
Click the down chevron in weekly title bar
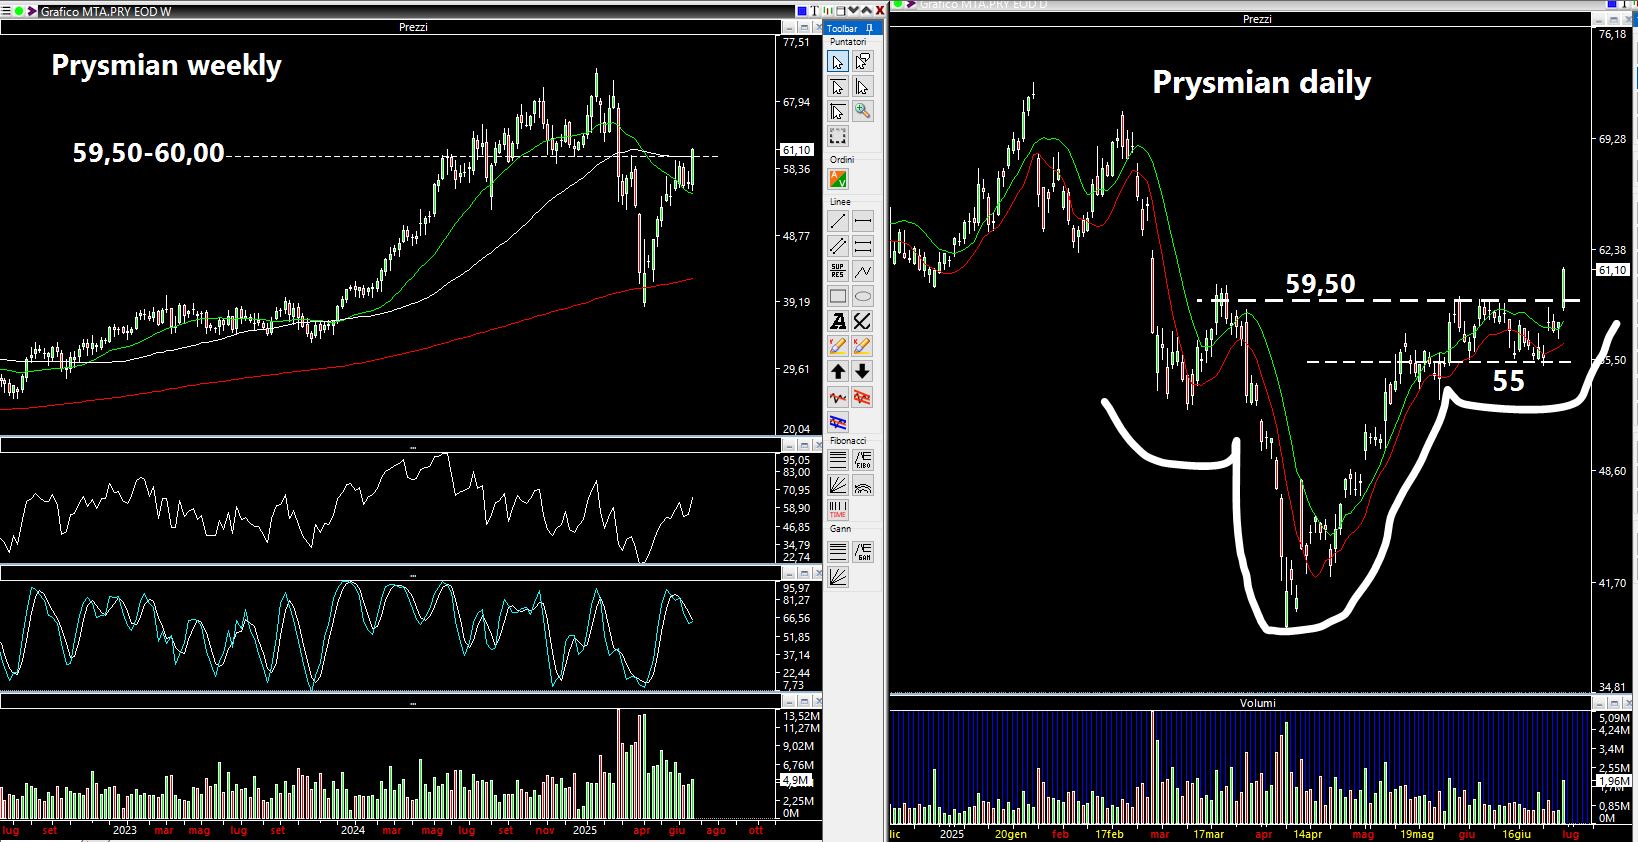pyautogui.click(x=854, y=11)
